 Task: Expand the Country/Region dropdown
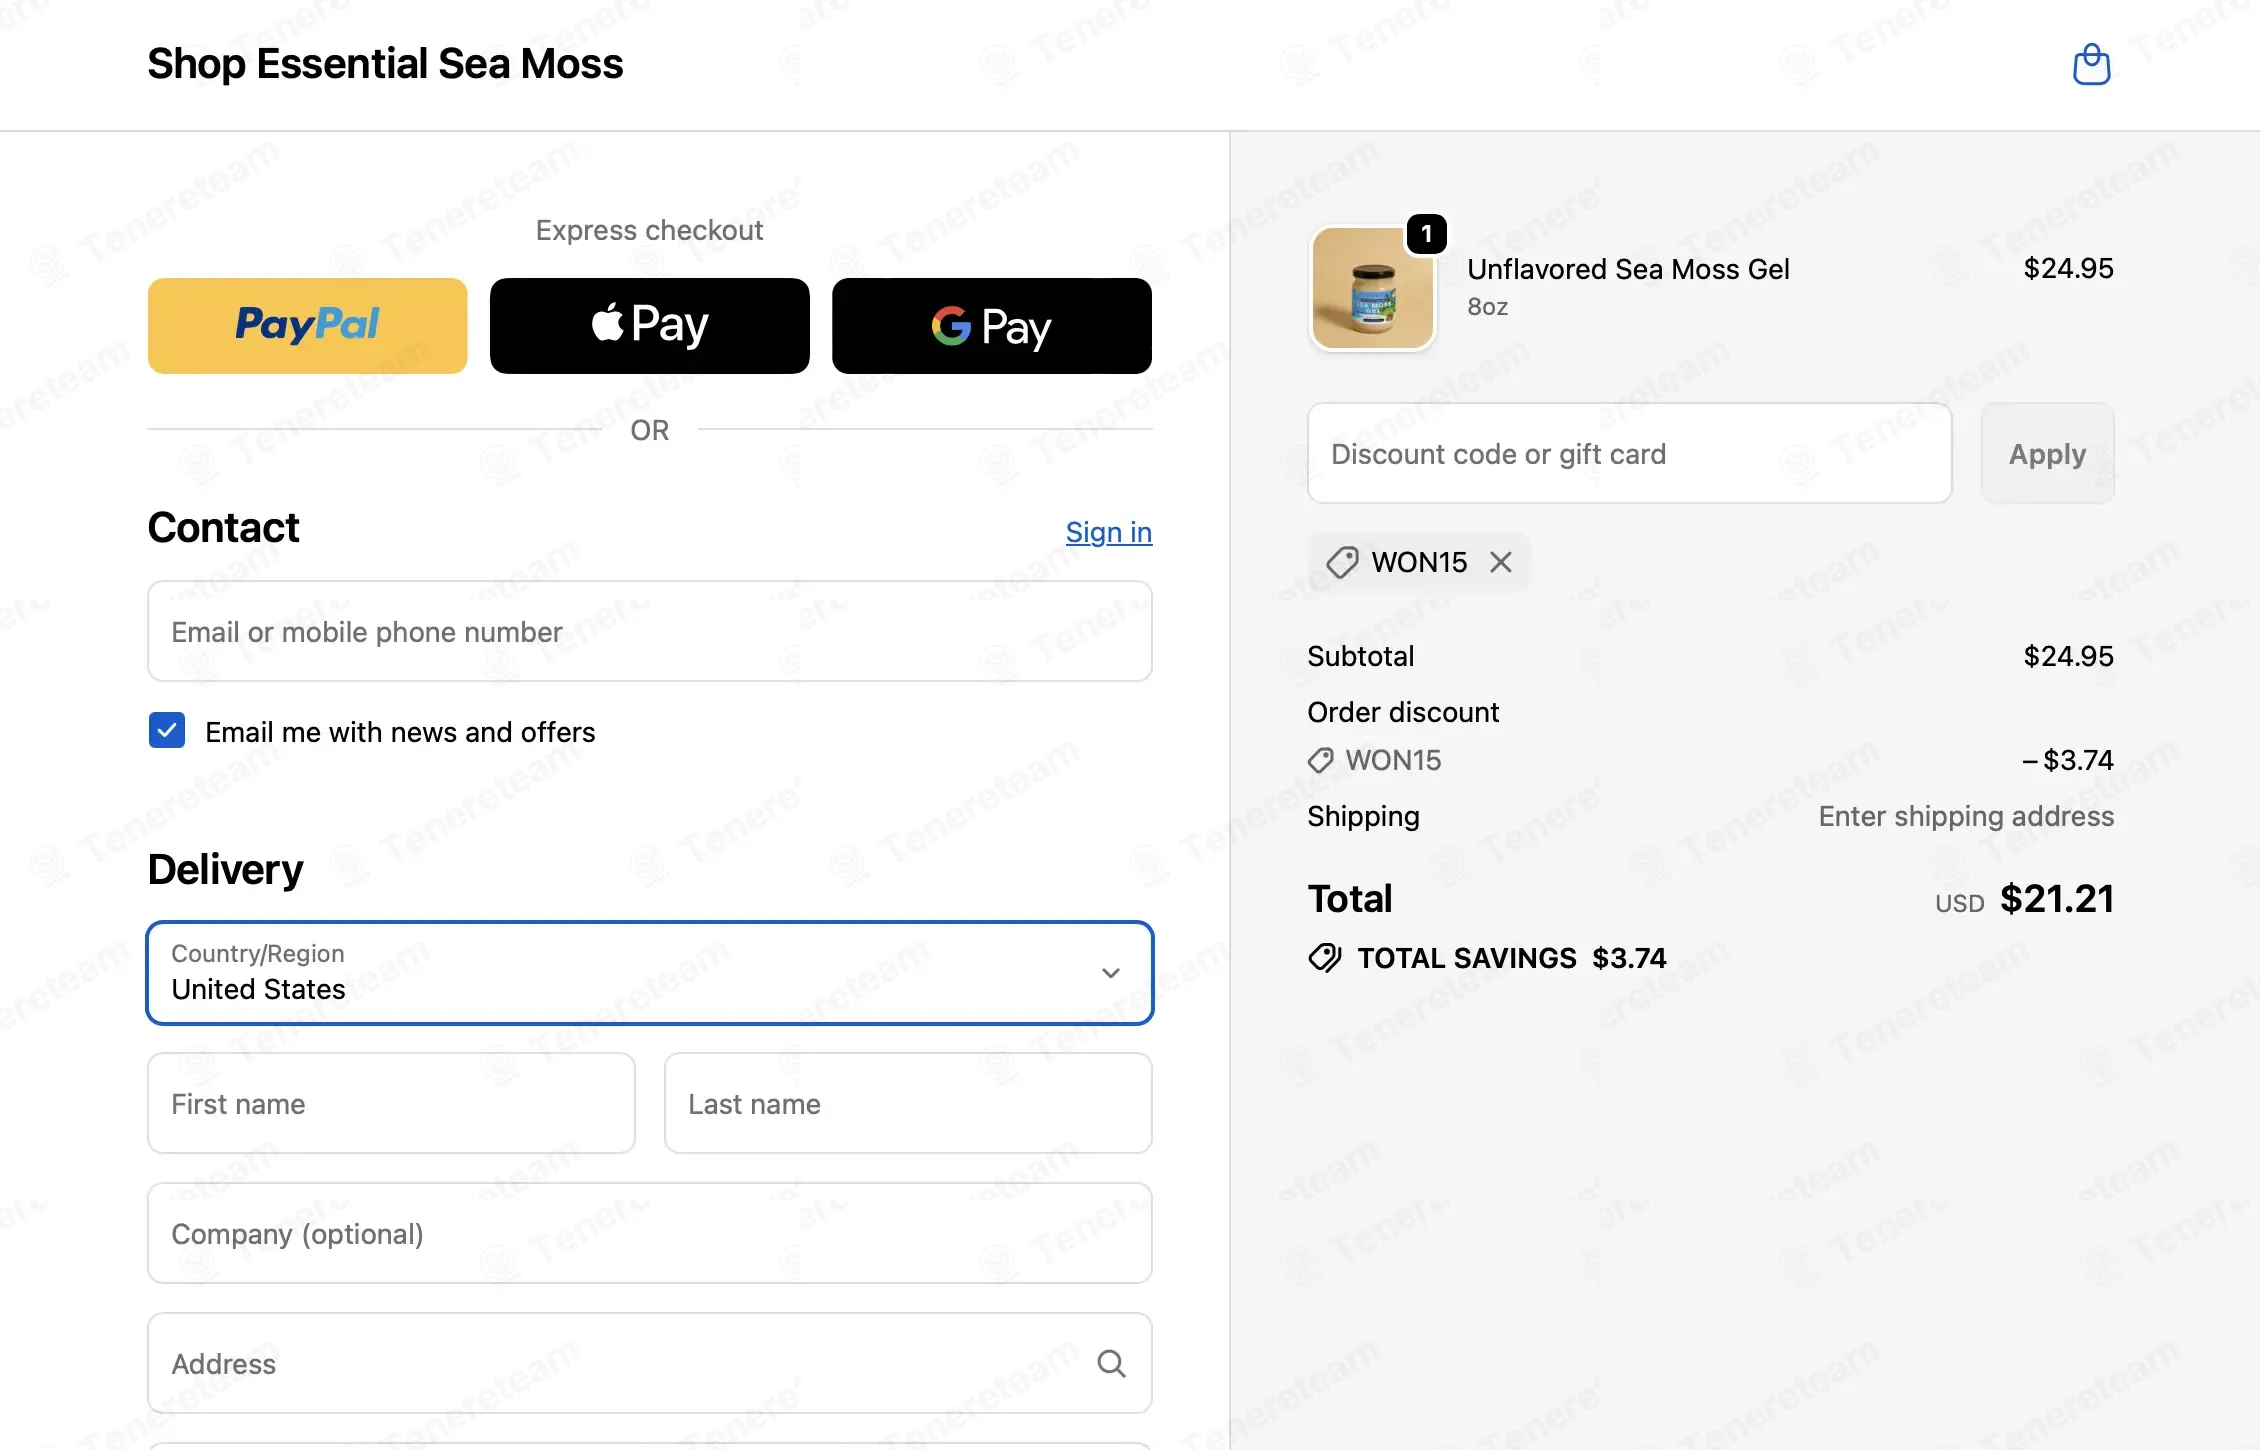click(650, 973)
